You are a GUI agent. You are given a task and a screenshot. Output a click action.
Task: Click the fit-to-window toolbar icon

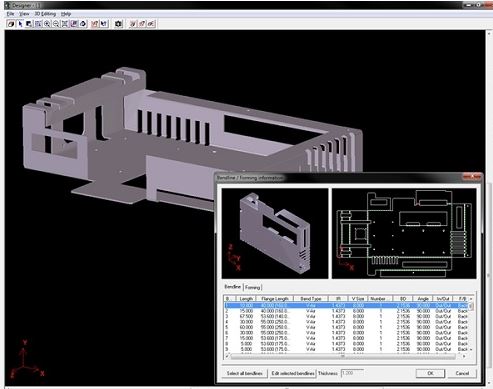(65, 24)
